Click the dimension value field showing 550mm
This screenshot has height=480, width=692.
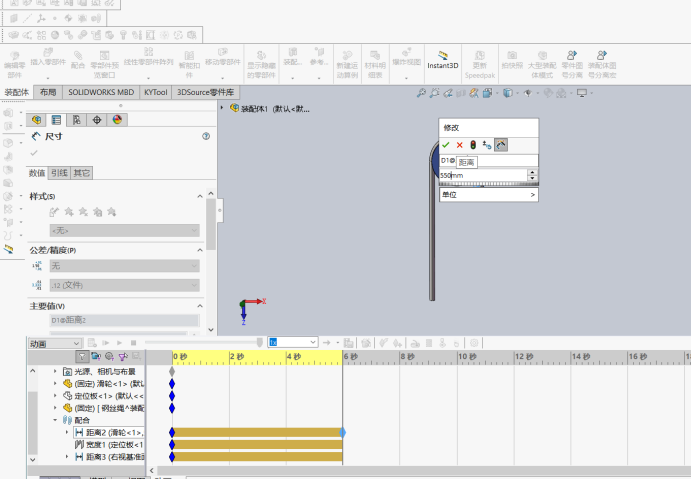pos(483,175)
